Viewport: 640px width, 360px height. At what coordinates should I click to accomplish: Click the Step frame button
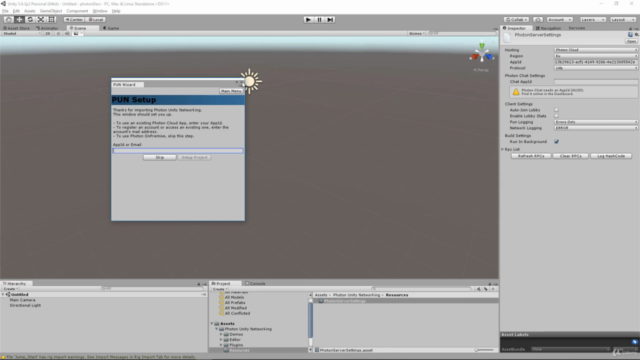click(x=330, y=20)
